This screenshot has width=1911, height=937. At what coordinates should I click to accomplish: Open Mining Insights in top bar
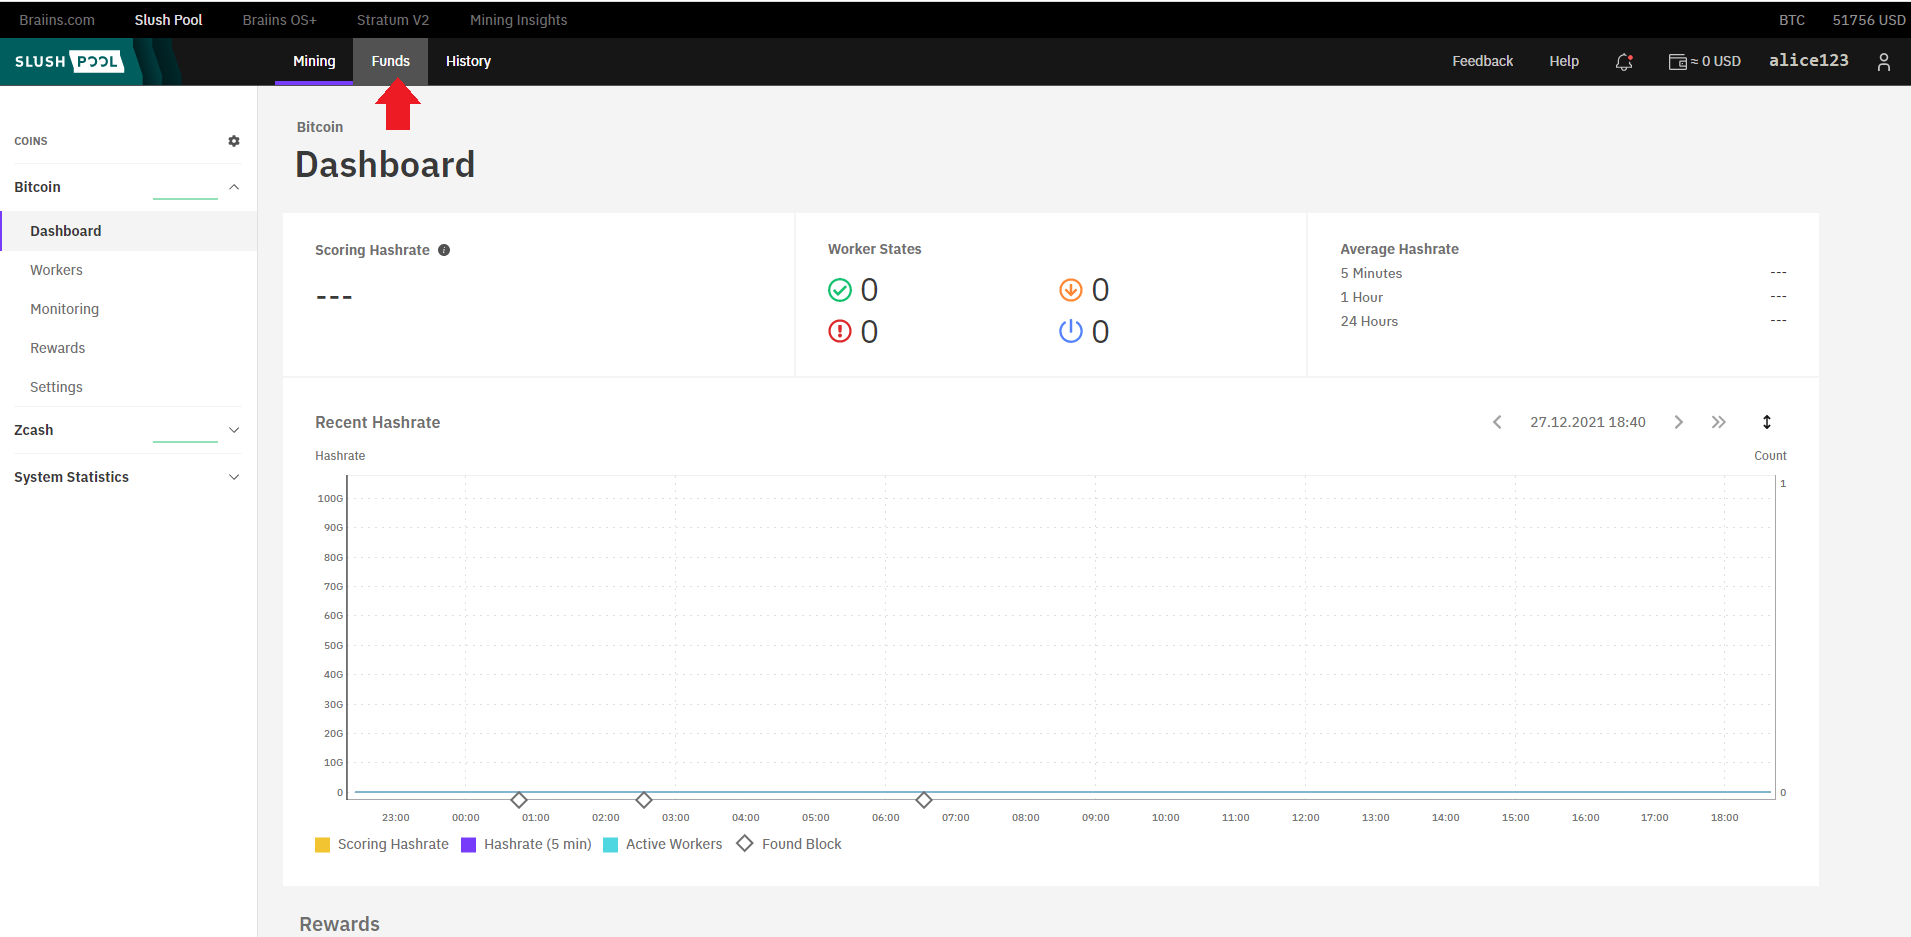click(x=518, y=20)
